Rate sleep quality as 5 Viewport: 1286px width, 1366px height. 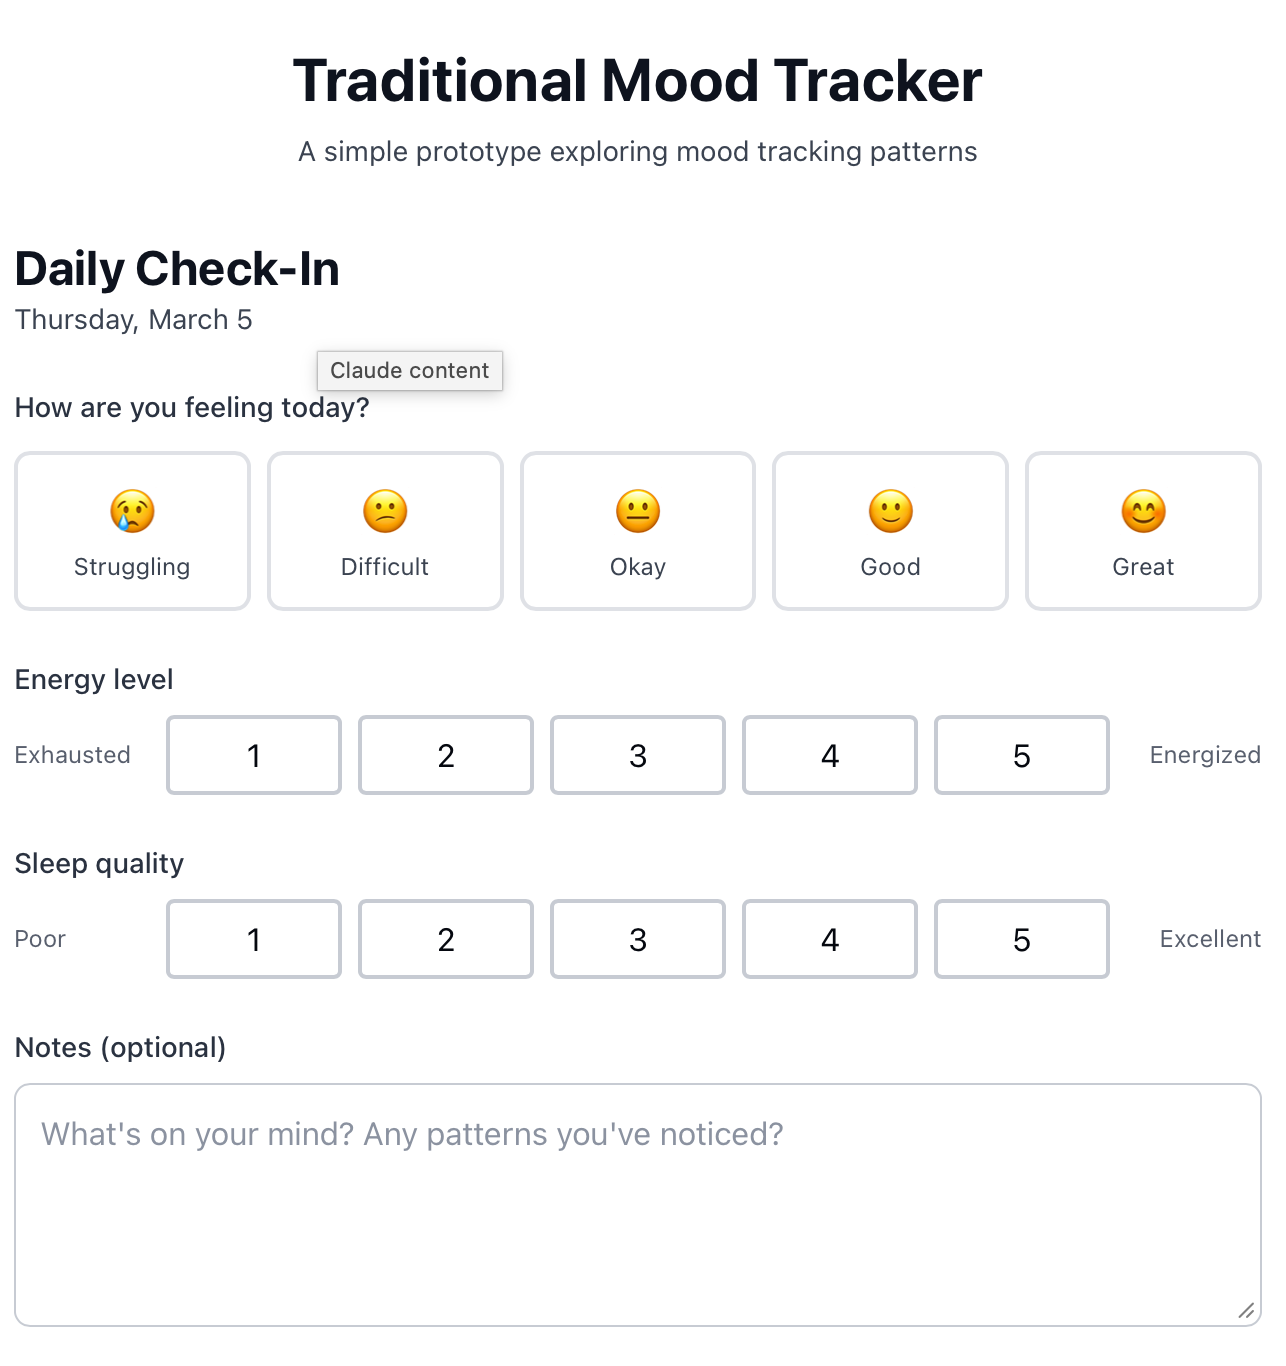pos(1022,939)
